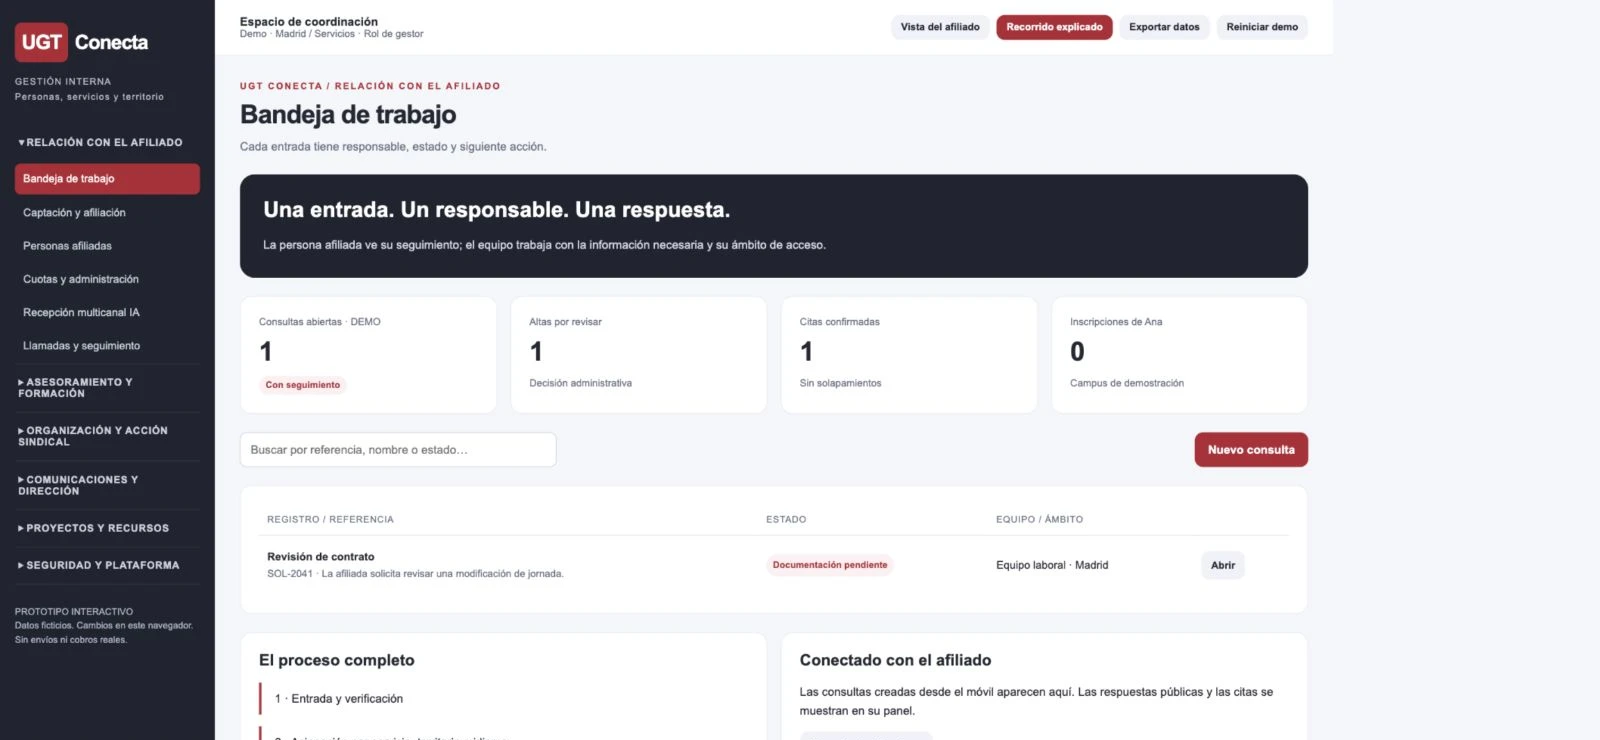Click the Consultas abiertas DEMO card
This screenshot has height=740, width=1600.
[x=368, y=355]
